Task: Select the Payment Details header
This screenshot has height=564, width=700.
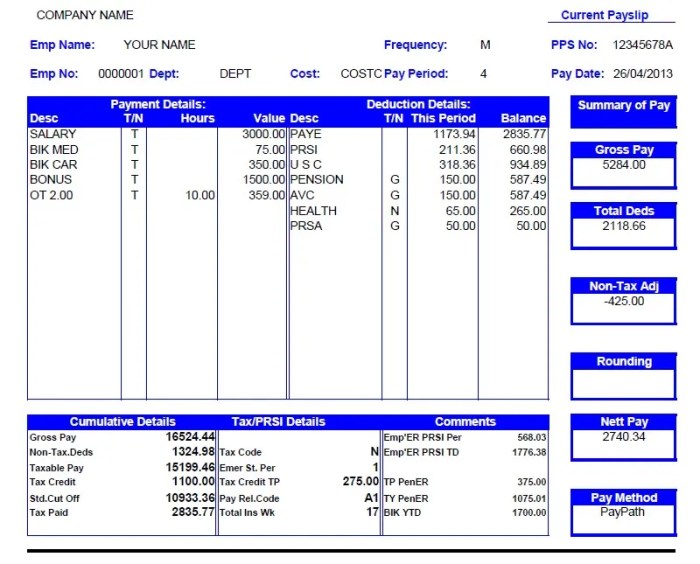Action: (x=158, y=104)
